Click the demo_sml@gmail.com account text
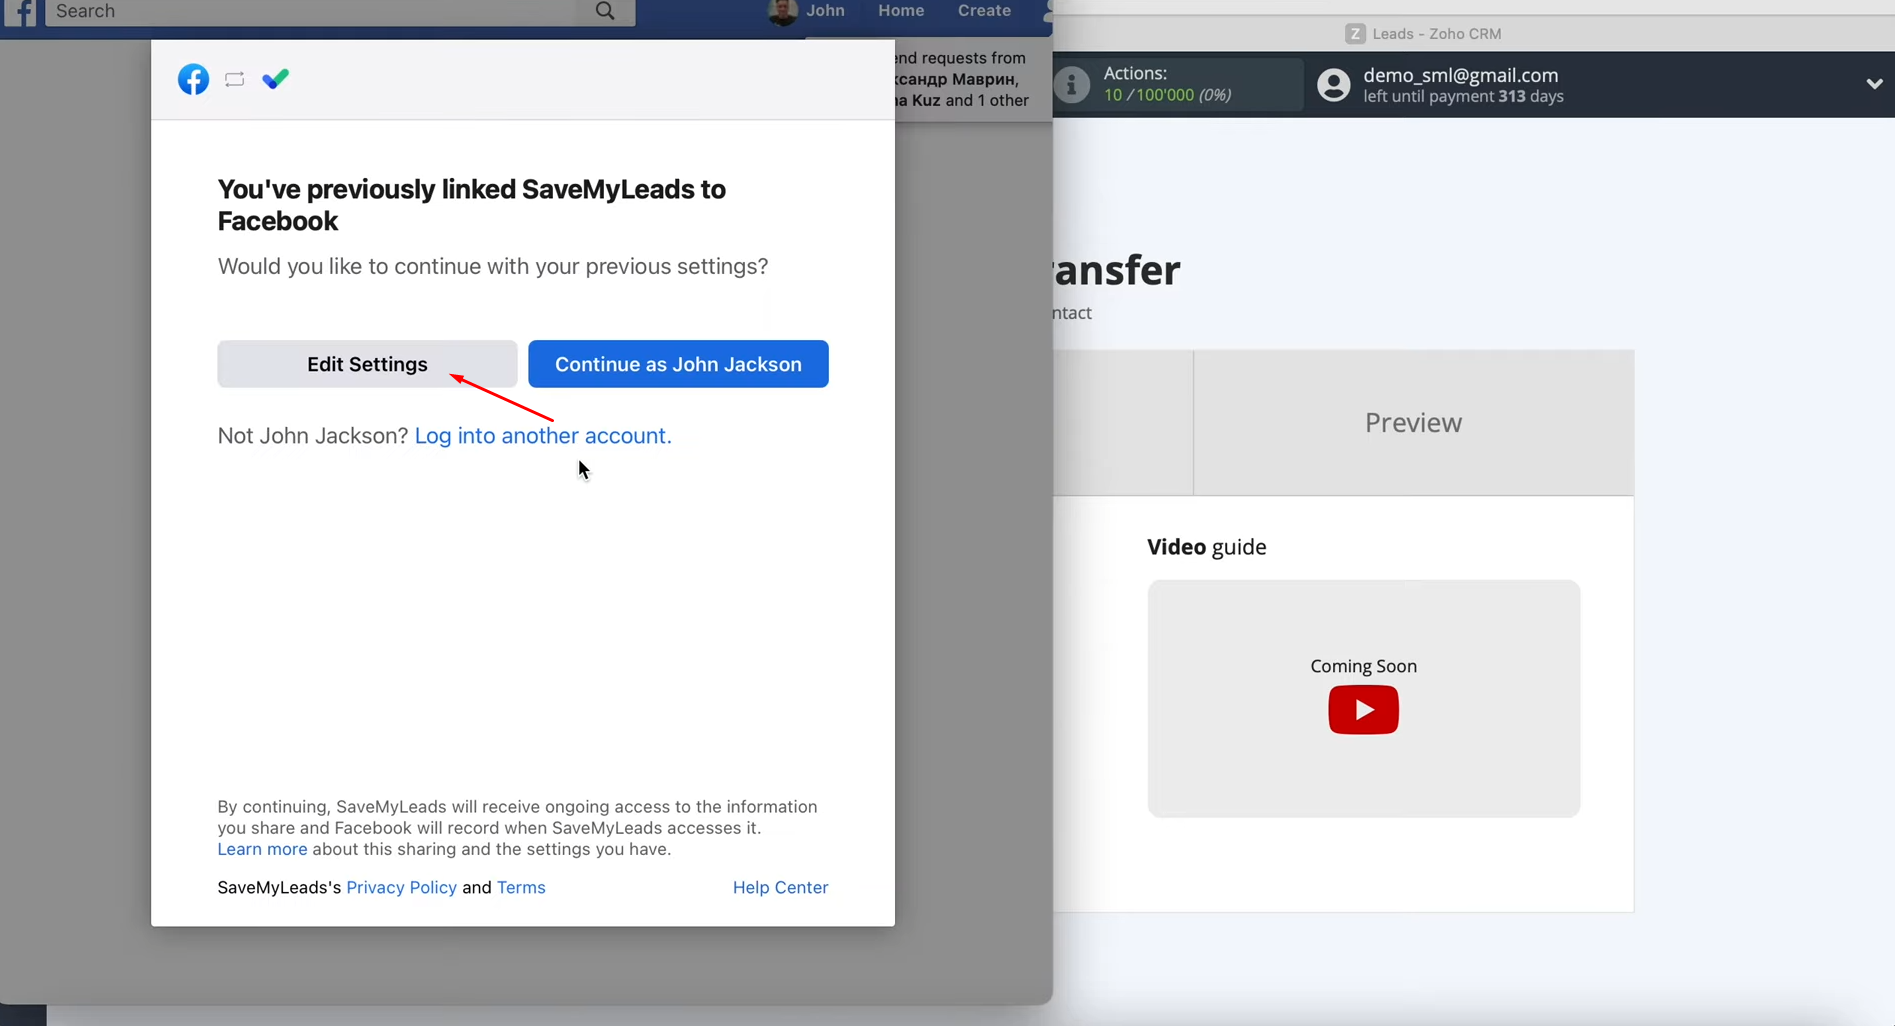The image size is (1895, 1026). 1460,75
